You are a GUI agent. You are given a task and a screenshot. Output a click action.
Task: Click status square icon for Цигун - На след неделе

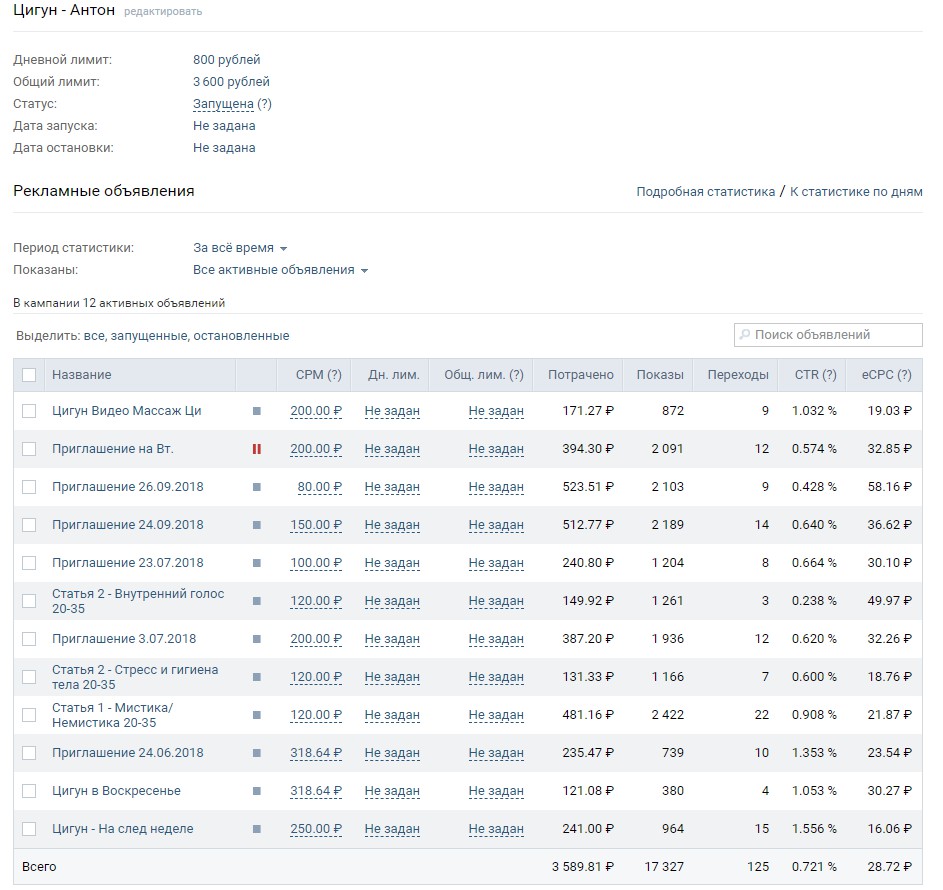click(257, 829)
